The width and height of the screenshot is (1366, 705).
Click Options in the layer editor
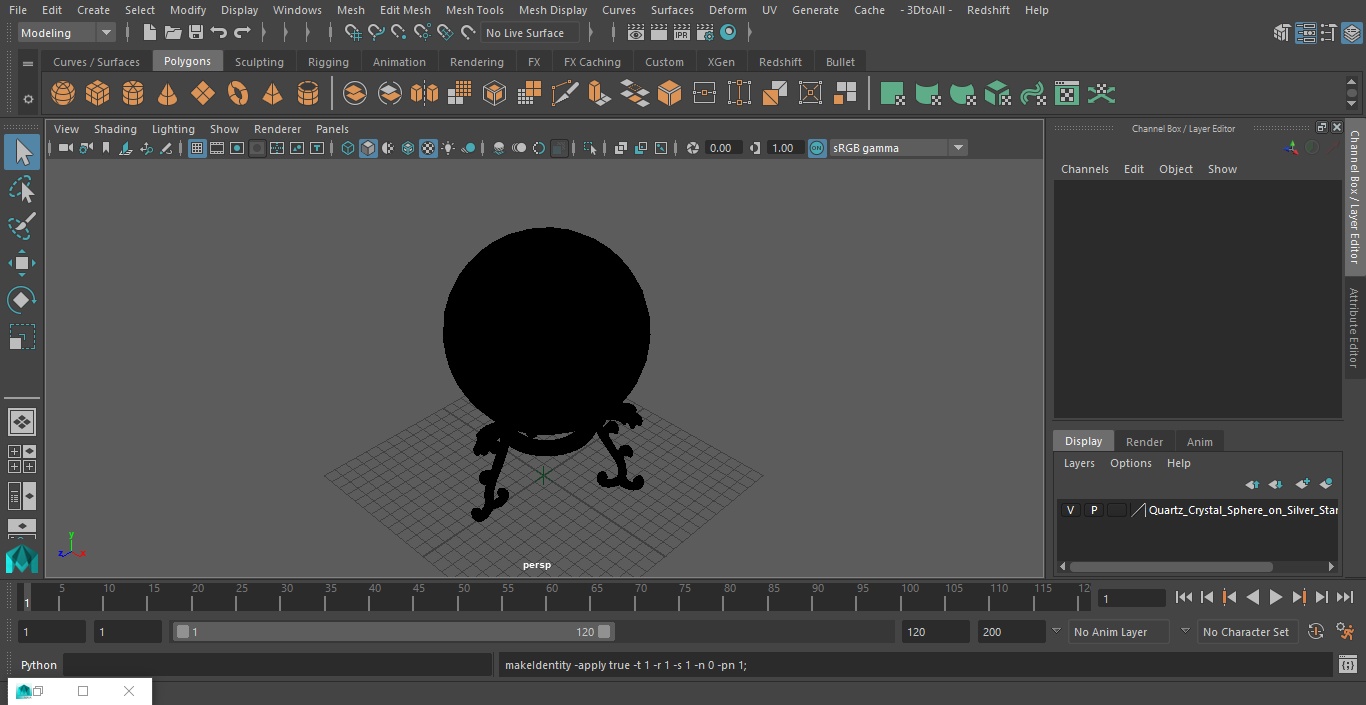tap(1131, 463)
